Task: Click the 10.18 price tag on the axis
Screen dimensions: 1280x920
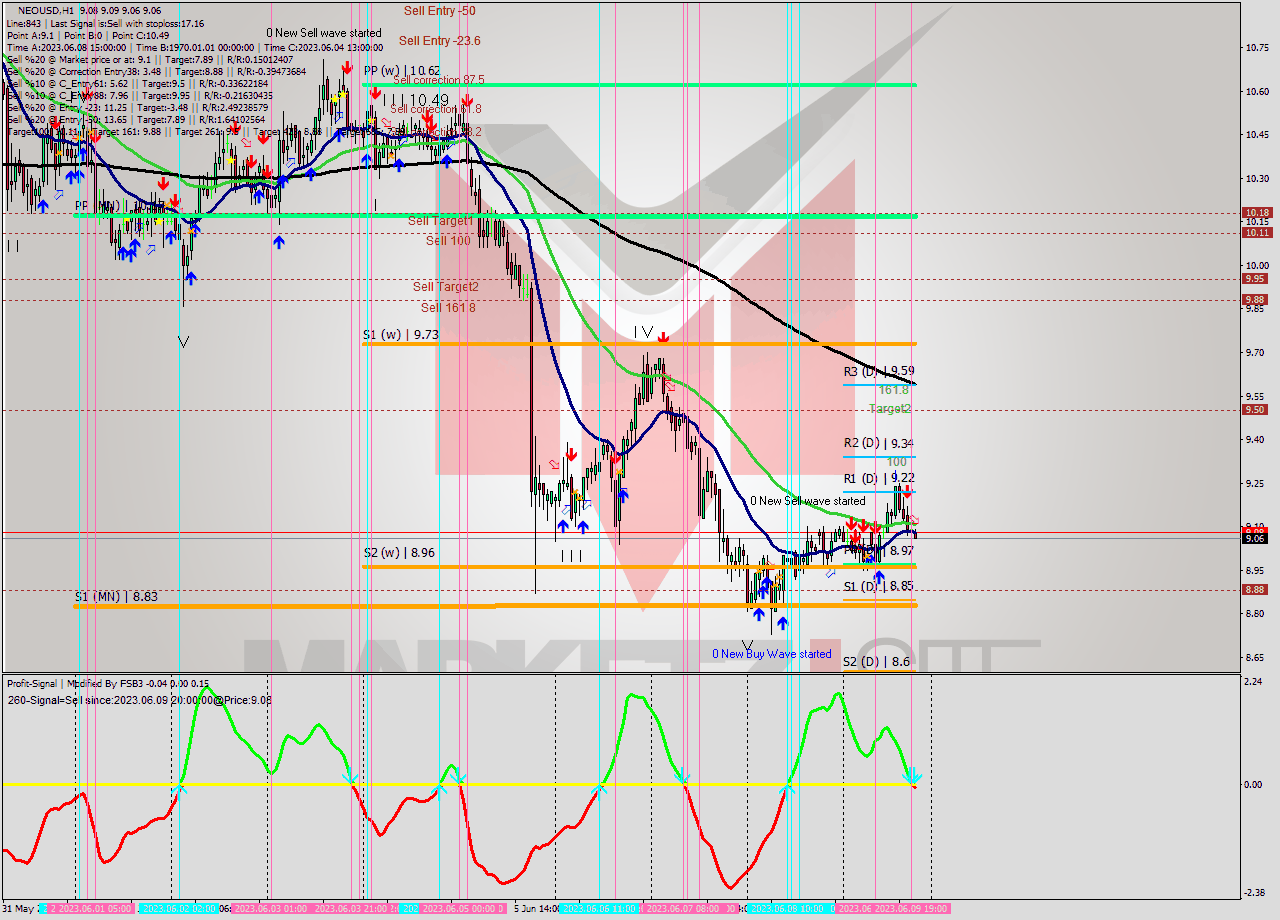Action: 1256,213
